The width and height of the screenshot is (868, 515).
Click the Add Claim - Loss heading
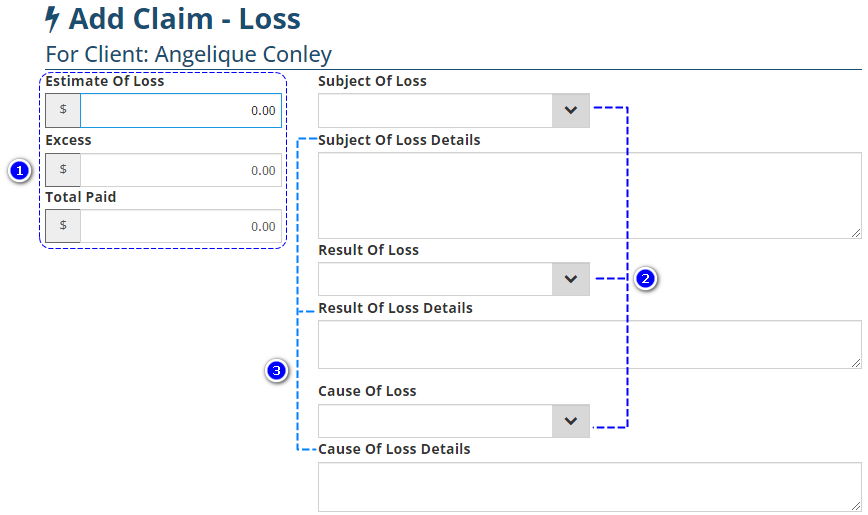[184, 19]
